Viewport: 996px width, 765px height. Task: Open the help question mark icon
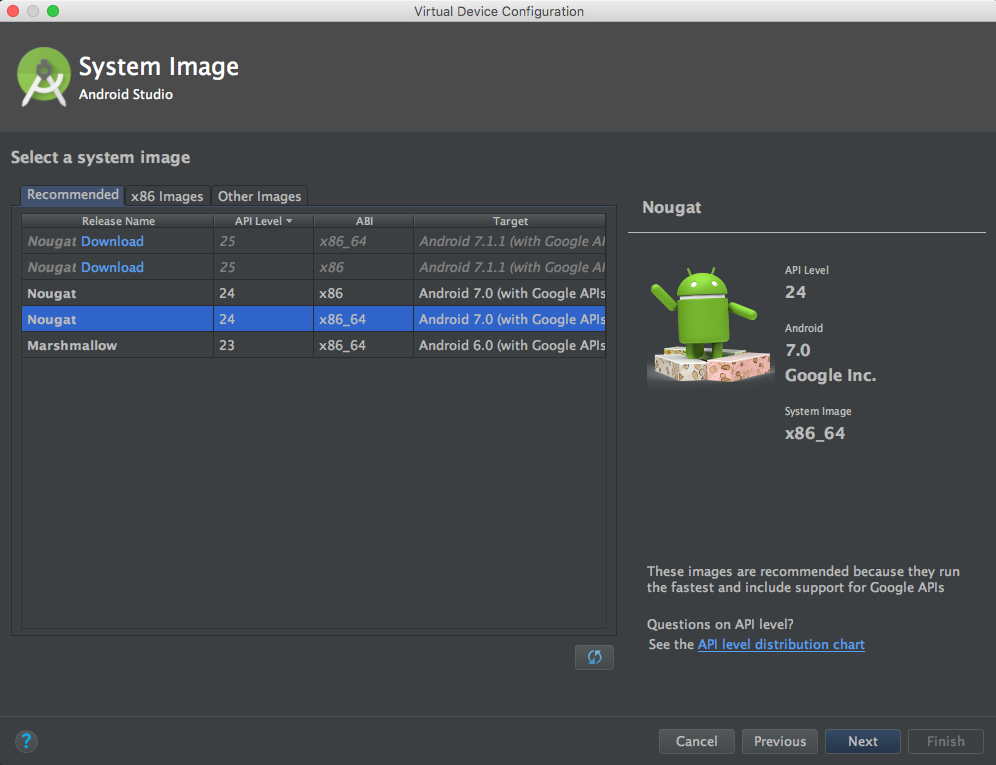point(26,741)
